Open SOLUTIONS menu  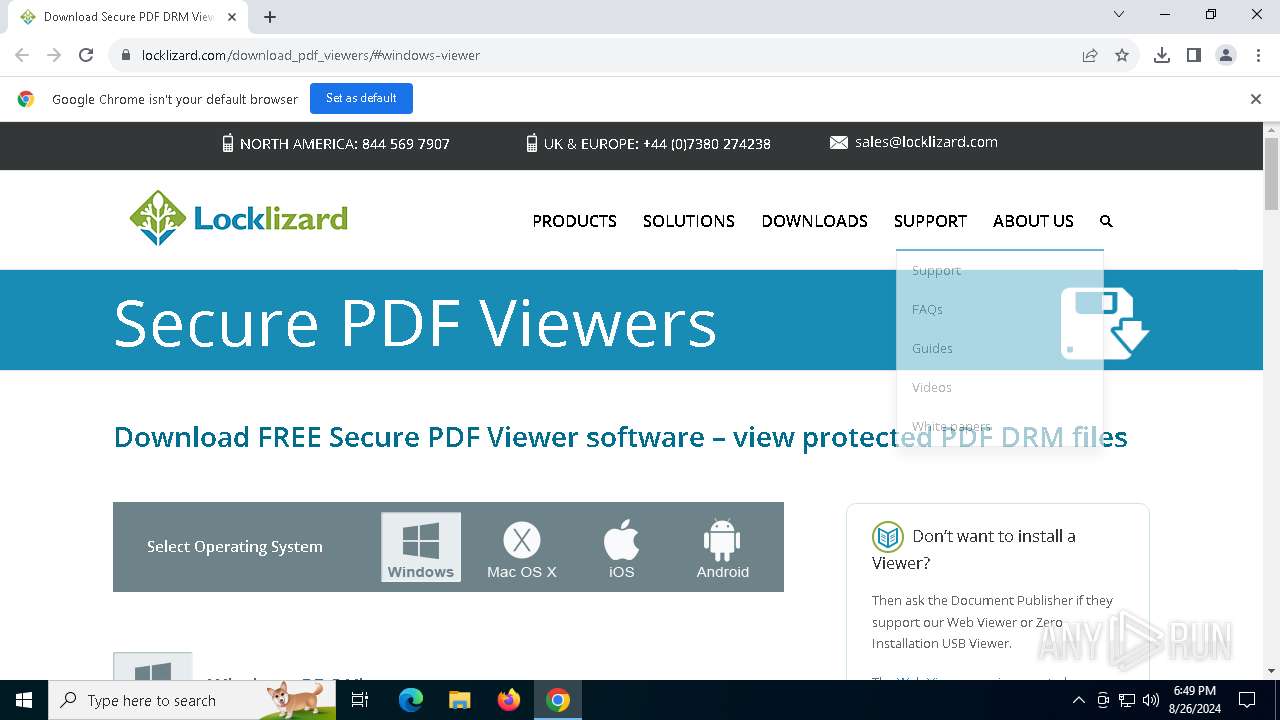pyautogui.click(x=689, y=221)
